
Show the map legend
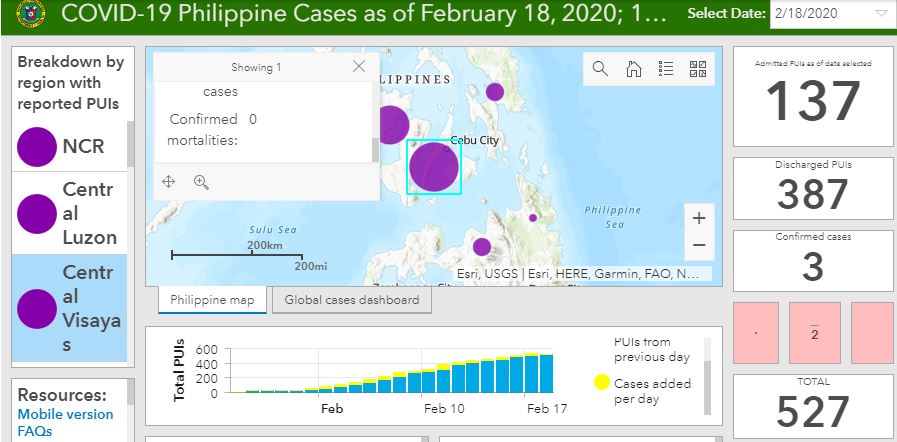[666, 69]
